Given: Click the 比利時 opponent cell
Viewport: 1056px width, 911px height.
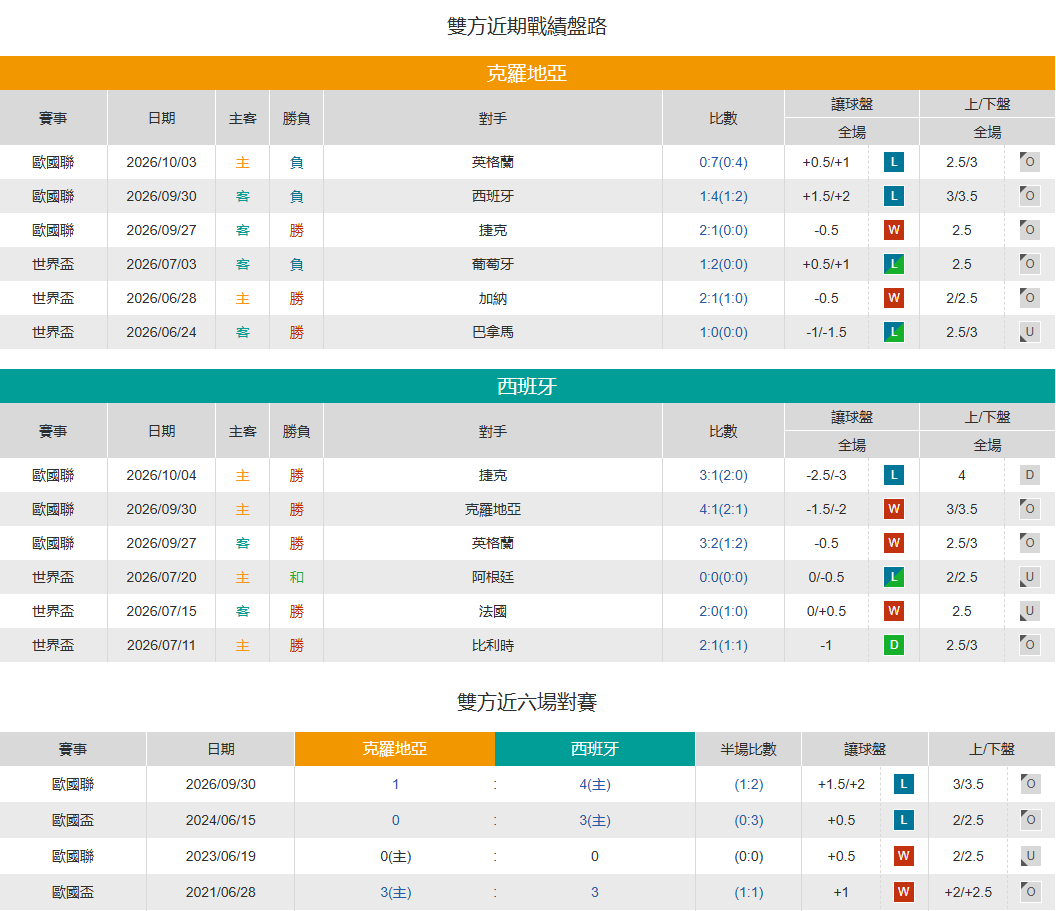Looking at the screenshot, I should point(493,645).
